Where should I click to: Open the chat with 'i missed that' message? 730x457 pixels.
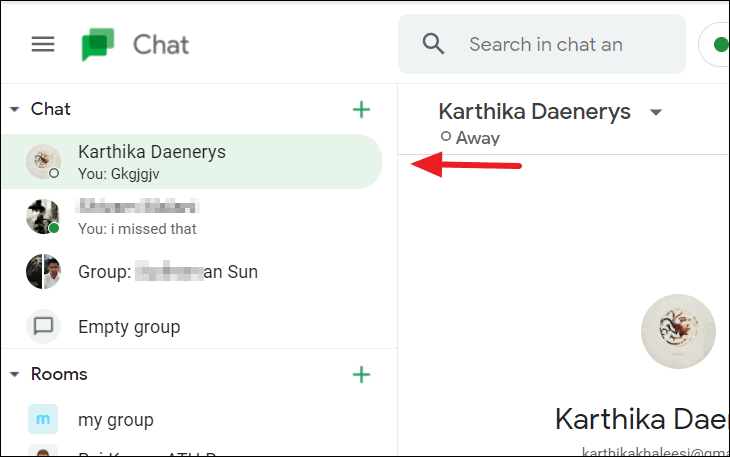(192, 217)
